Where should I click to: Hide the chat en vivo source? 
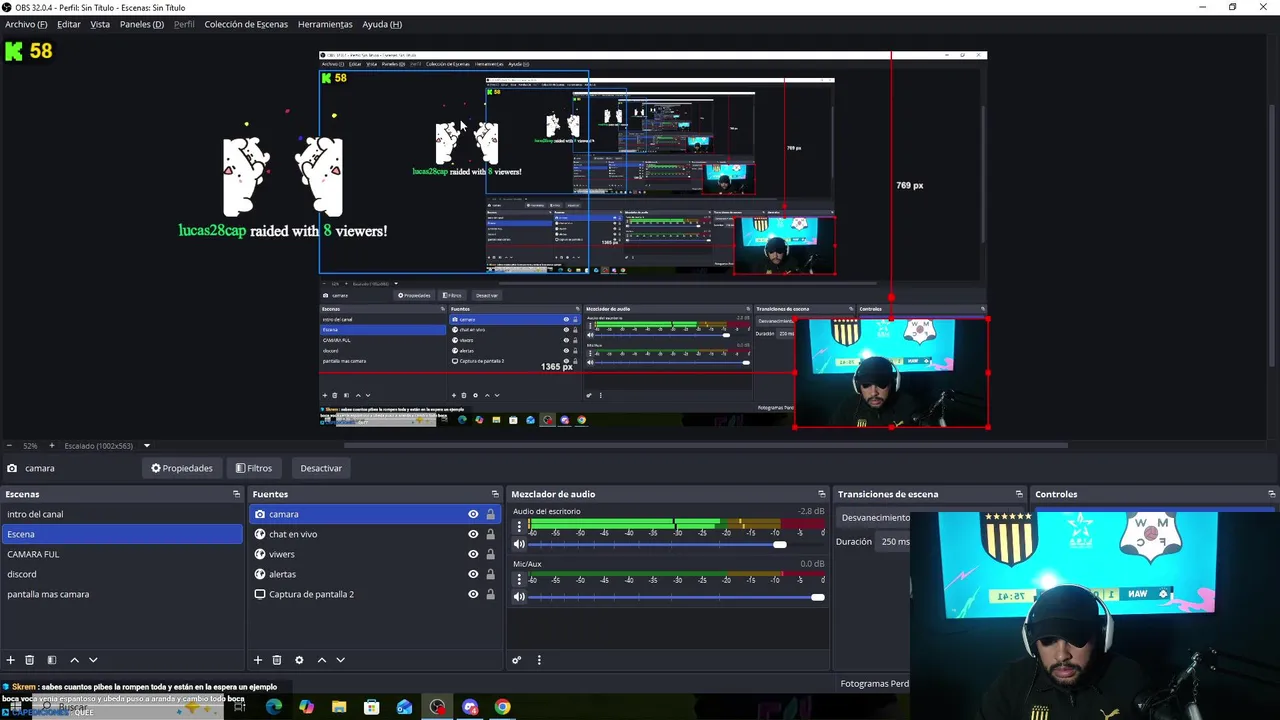point(473,534)
